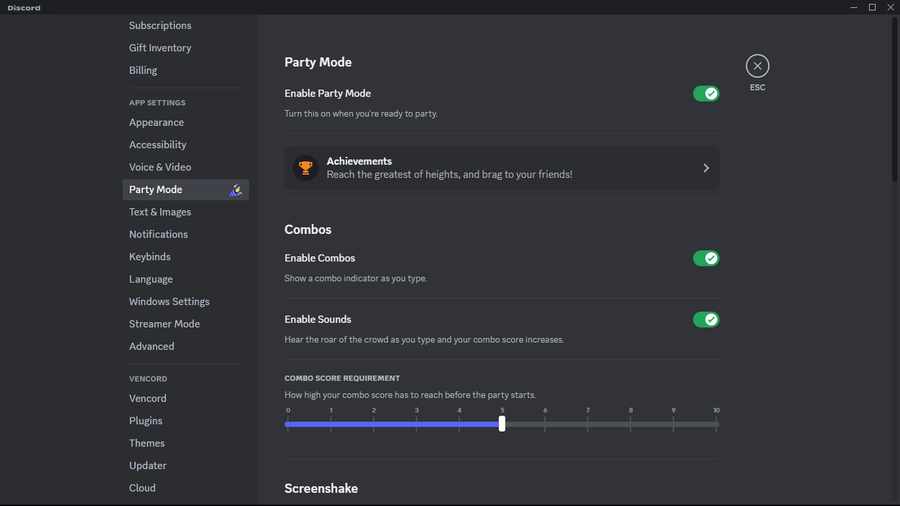Click the Discord logo in title bar
The width and height of the screenshot is (900, 506).
pos(24,7)
